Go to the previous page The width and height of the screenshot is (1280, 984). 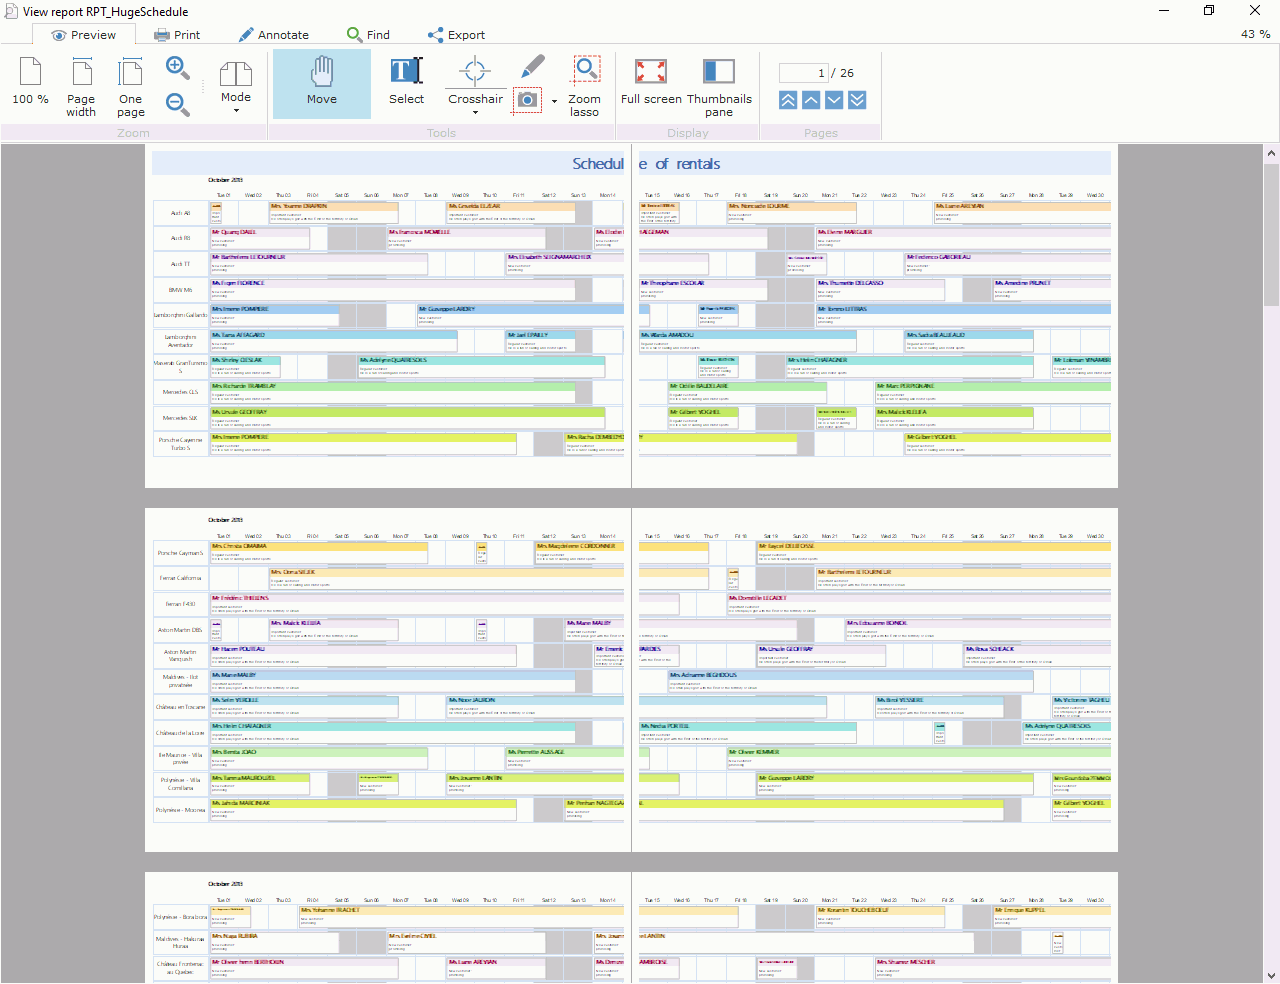[811, 100]
